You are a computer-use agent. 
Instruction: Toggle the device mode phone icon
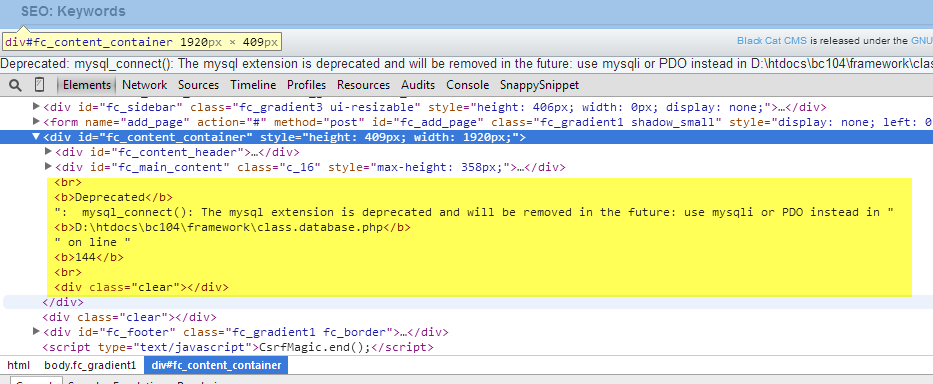coord(39,85)
